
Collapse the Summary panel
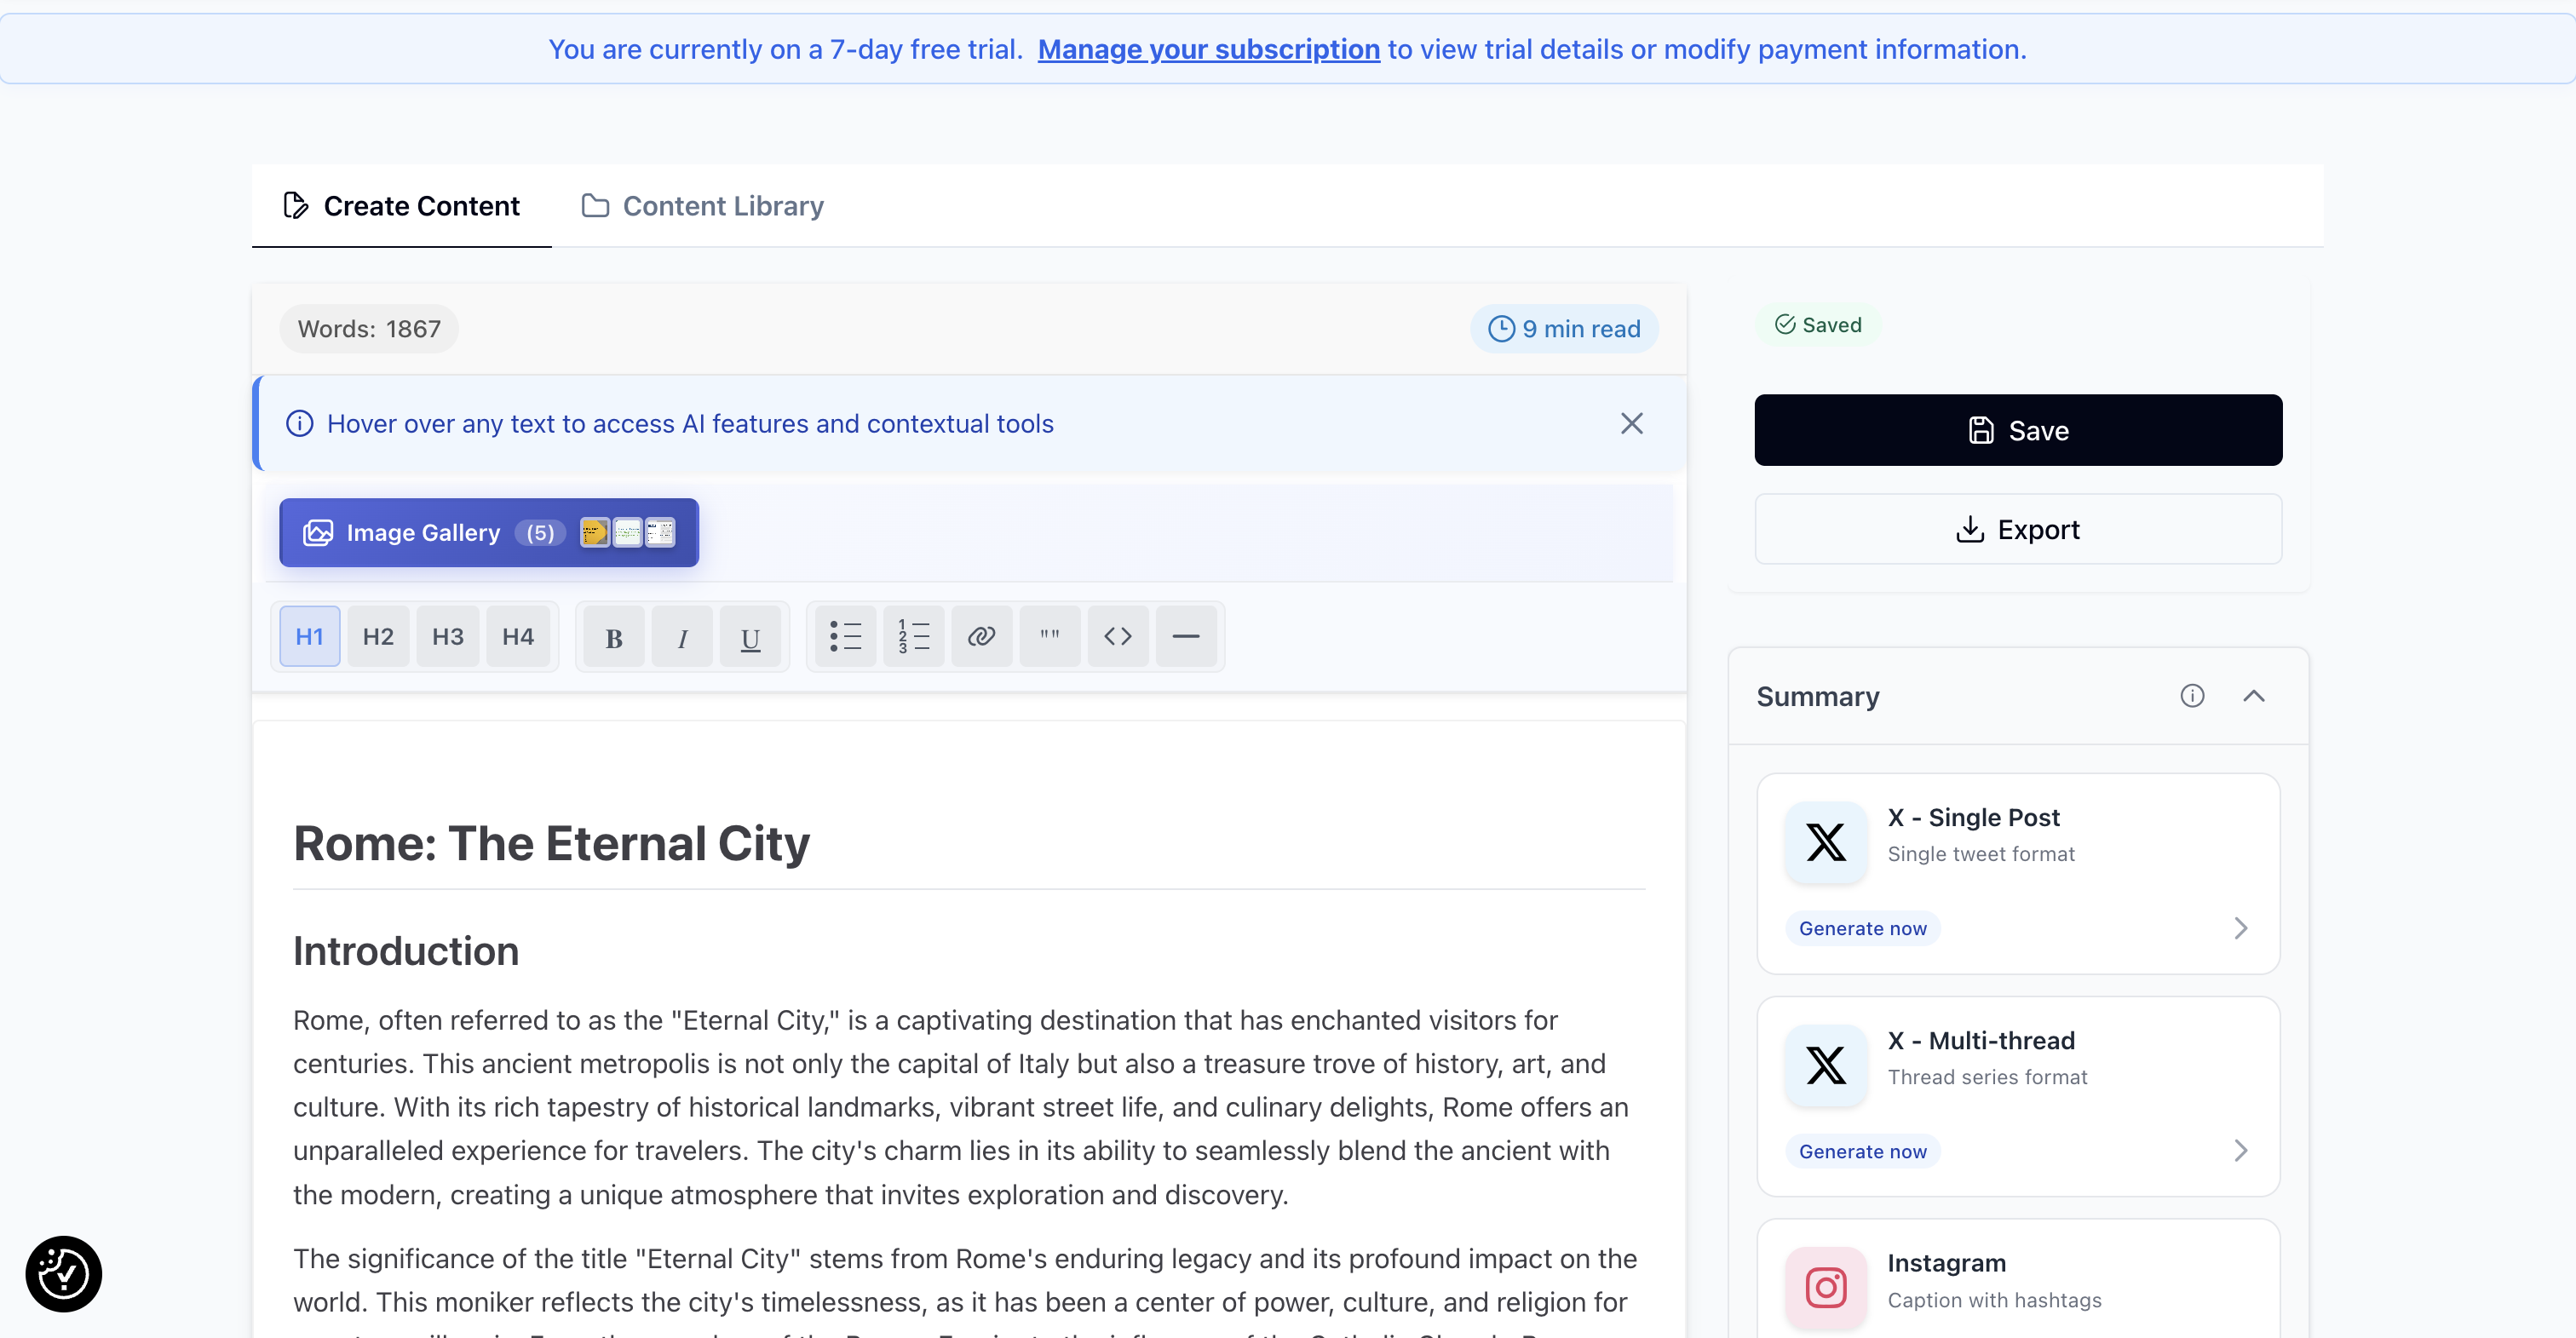pos(2254,696)
